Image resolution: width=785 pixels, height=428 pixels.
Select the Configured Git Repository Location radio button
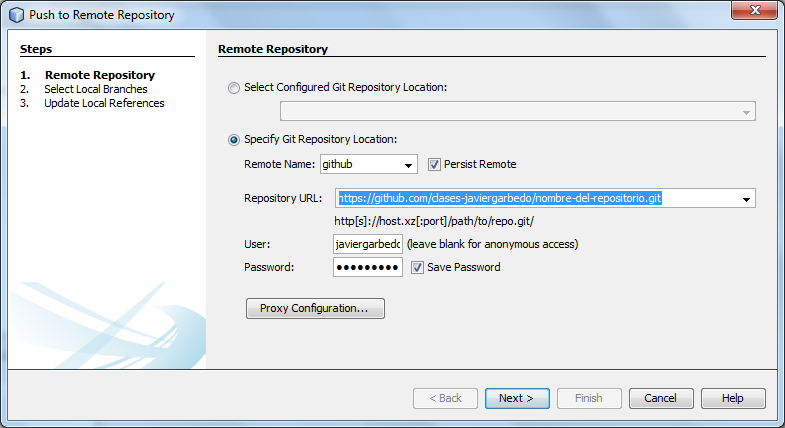click(x=234, y=88)
